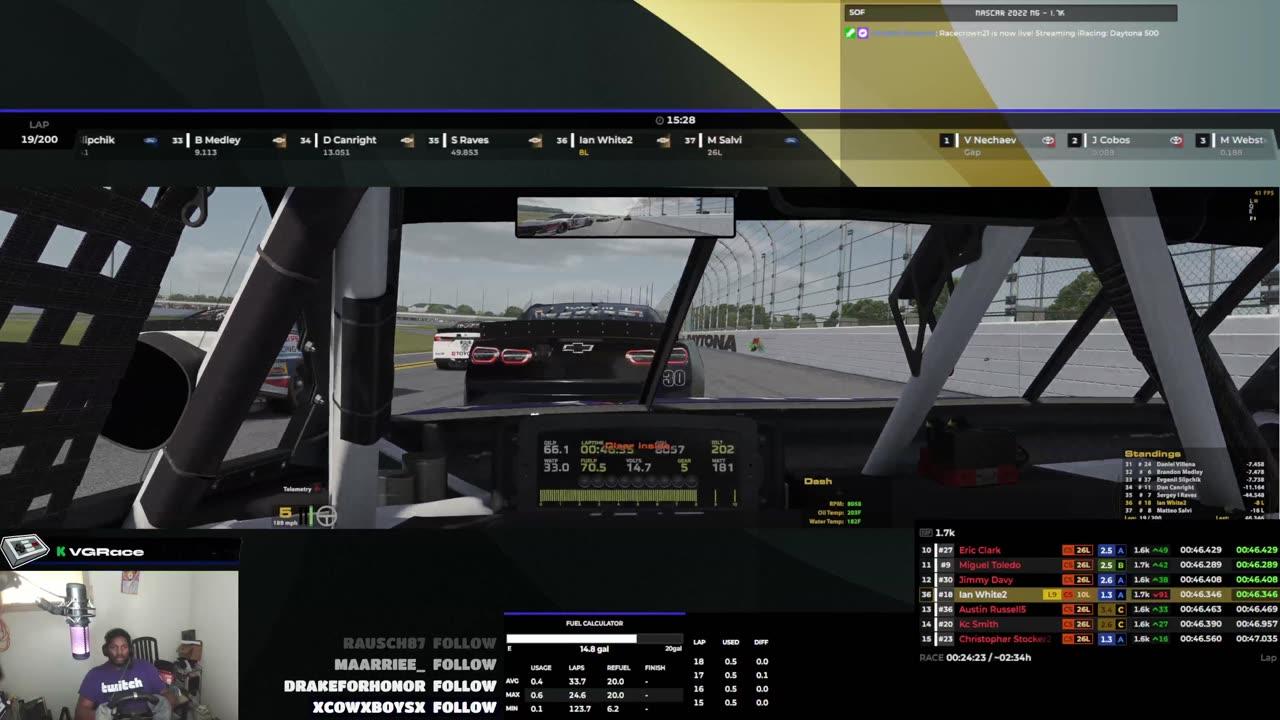Image resolution: width=1280 pixels, height=720 pixels.
Task: Click the 189 mph speed readout
Action: pos(285,523)
